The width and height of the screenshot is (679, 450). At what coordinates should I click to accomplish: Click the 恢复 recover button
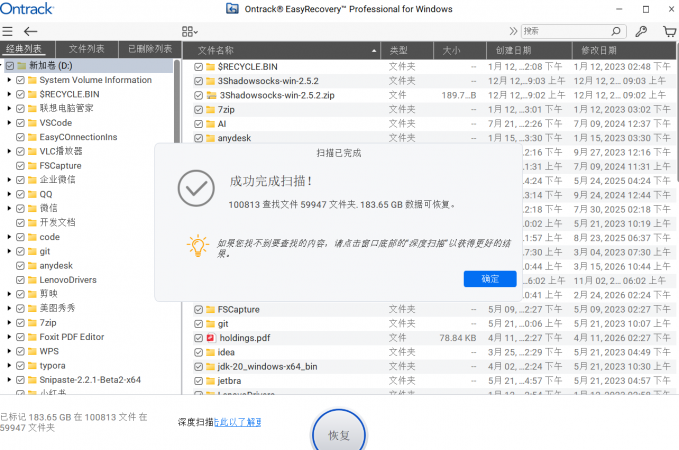(x=339, y=434)
